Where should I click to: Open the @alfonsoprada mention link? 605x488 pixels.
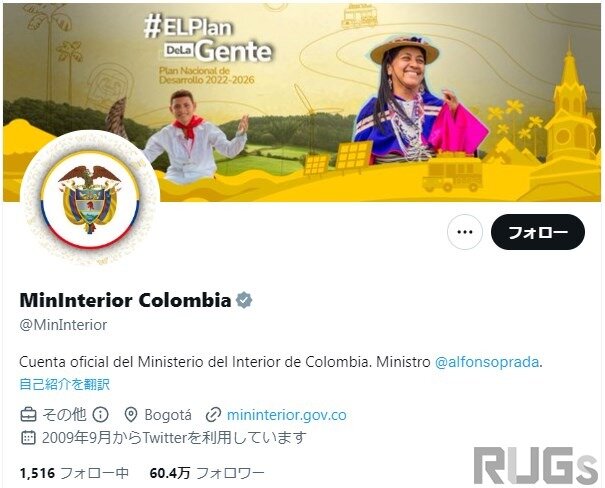coord(487,362)
